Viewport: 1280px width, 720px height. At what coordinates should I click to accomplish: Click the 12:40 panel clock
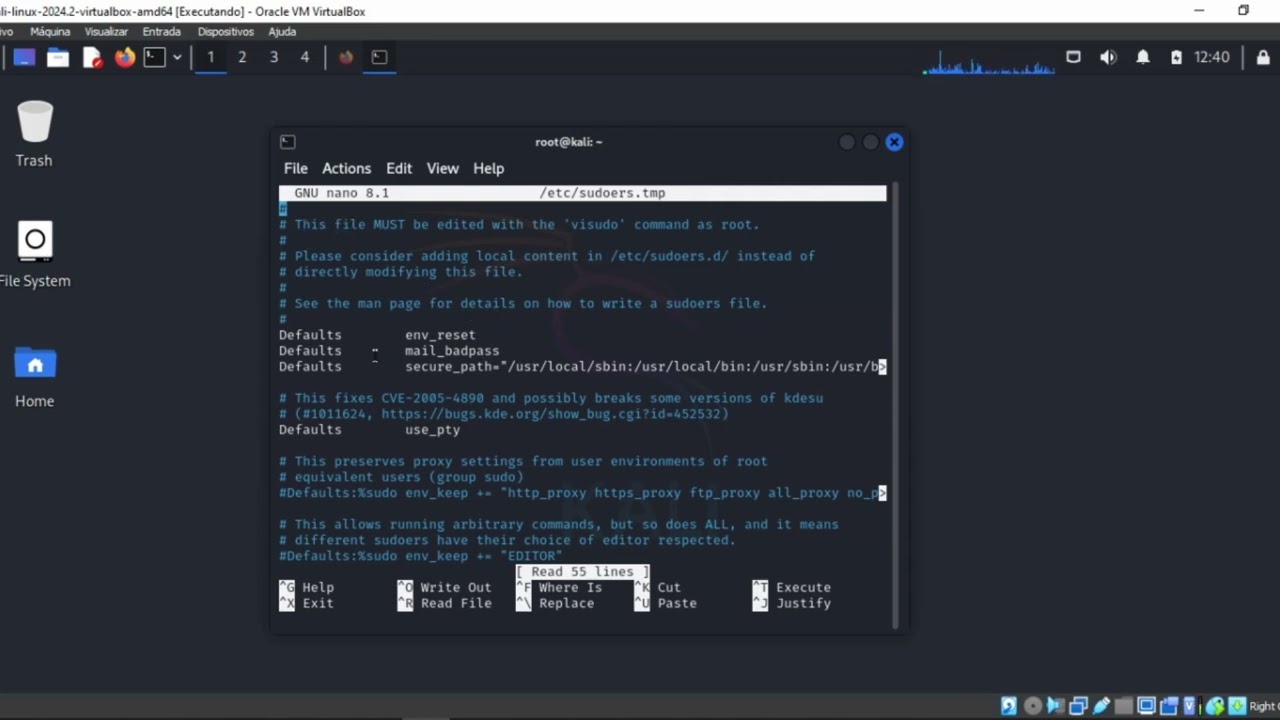(1212, 57)
